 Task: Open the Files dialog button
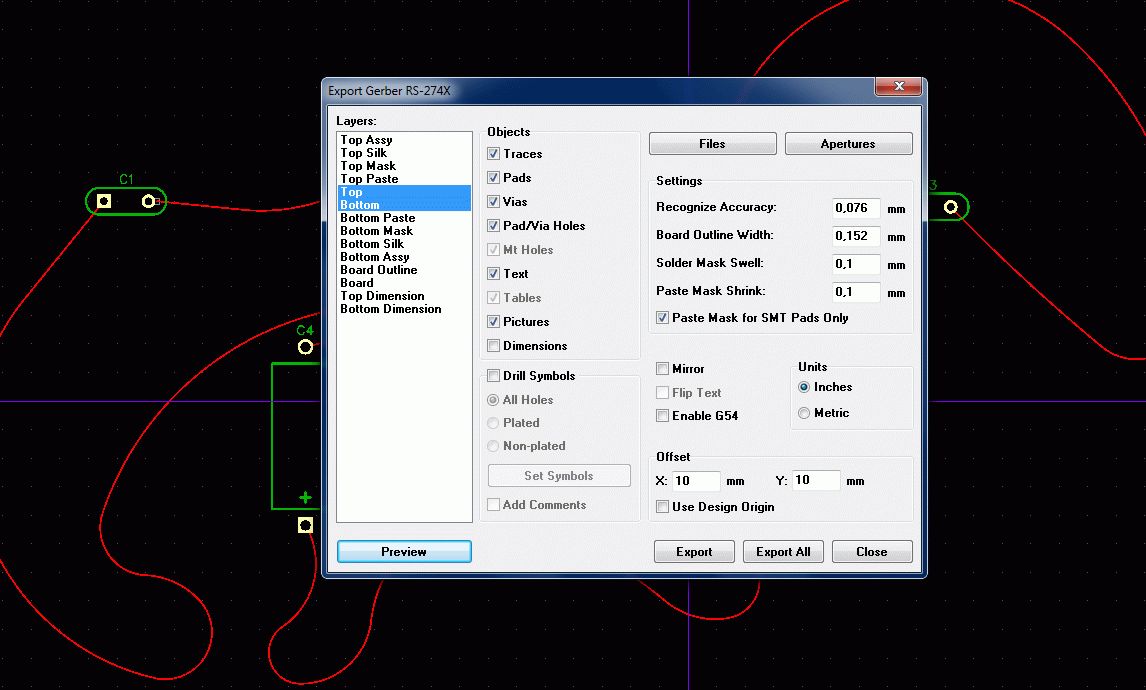[x=712, y=144]
